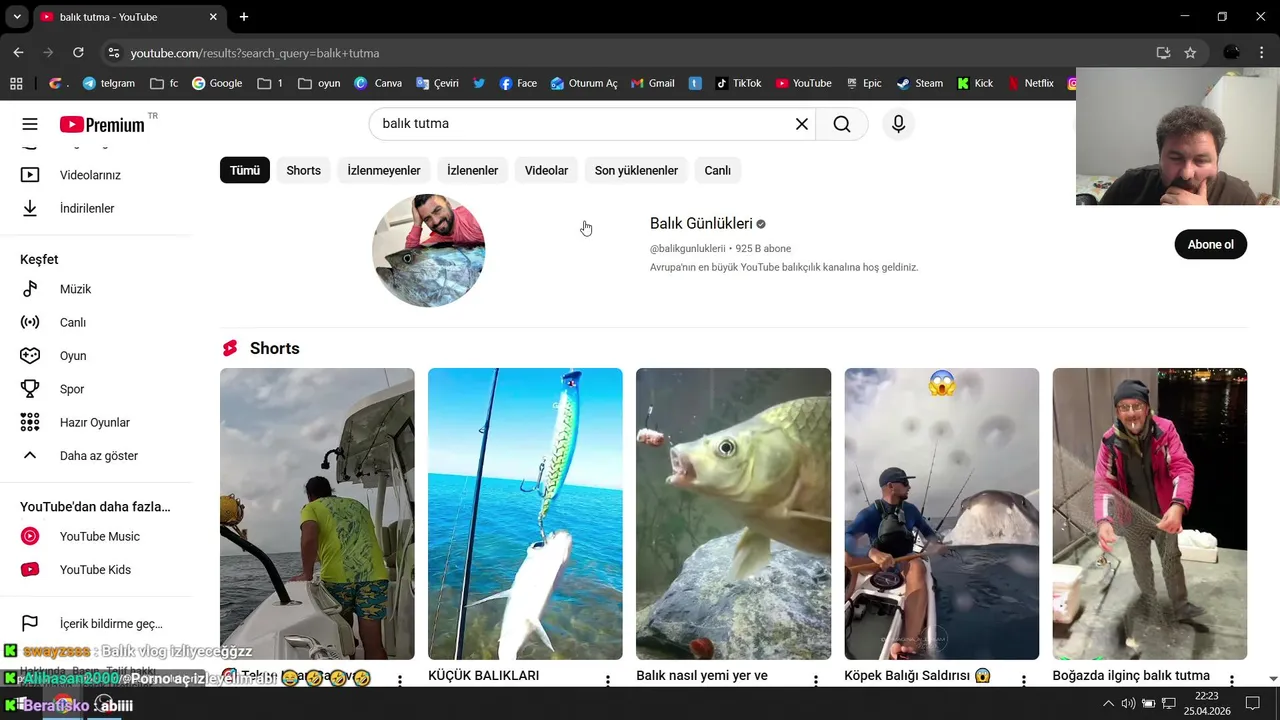The image size is (1280, 720).
Task: Play the KÜÇÜK BALIKLARI short thumbnail
Action: click(x=525, y=514)
